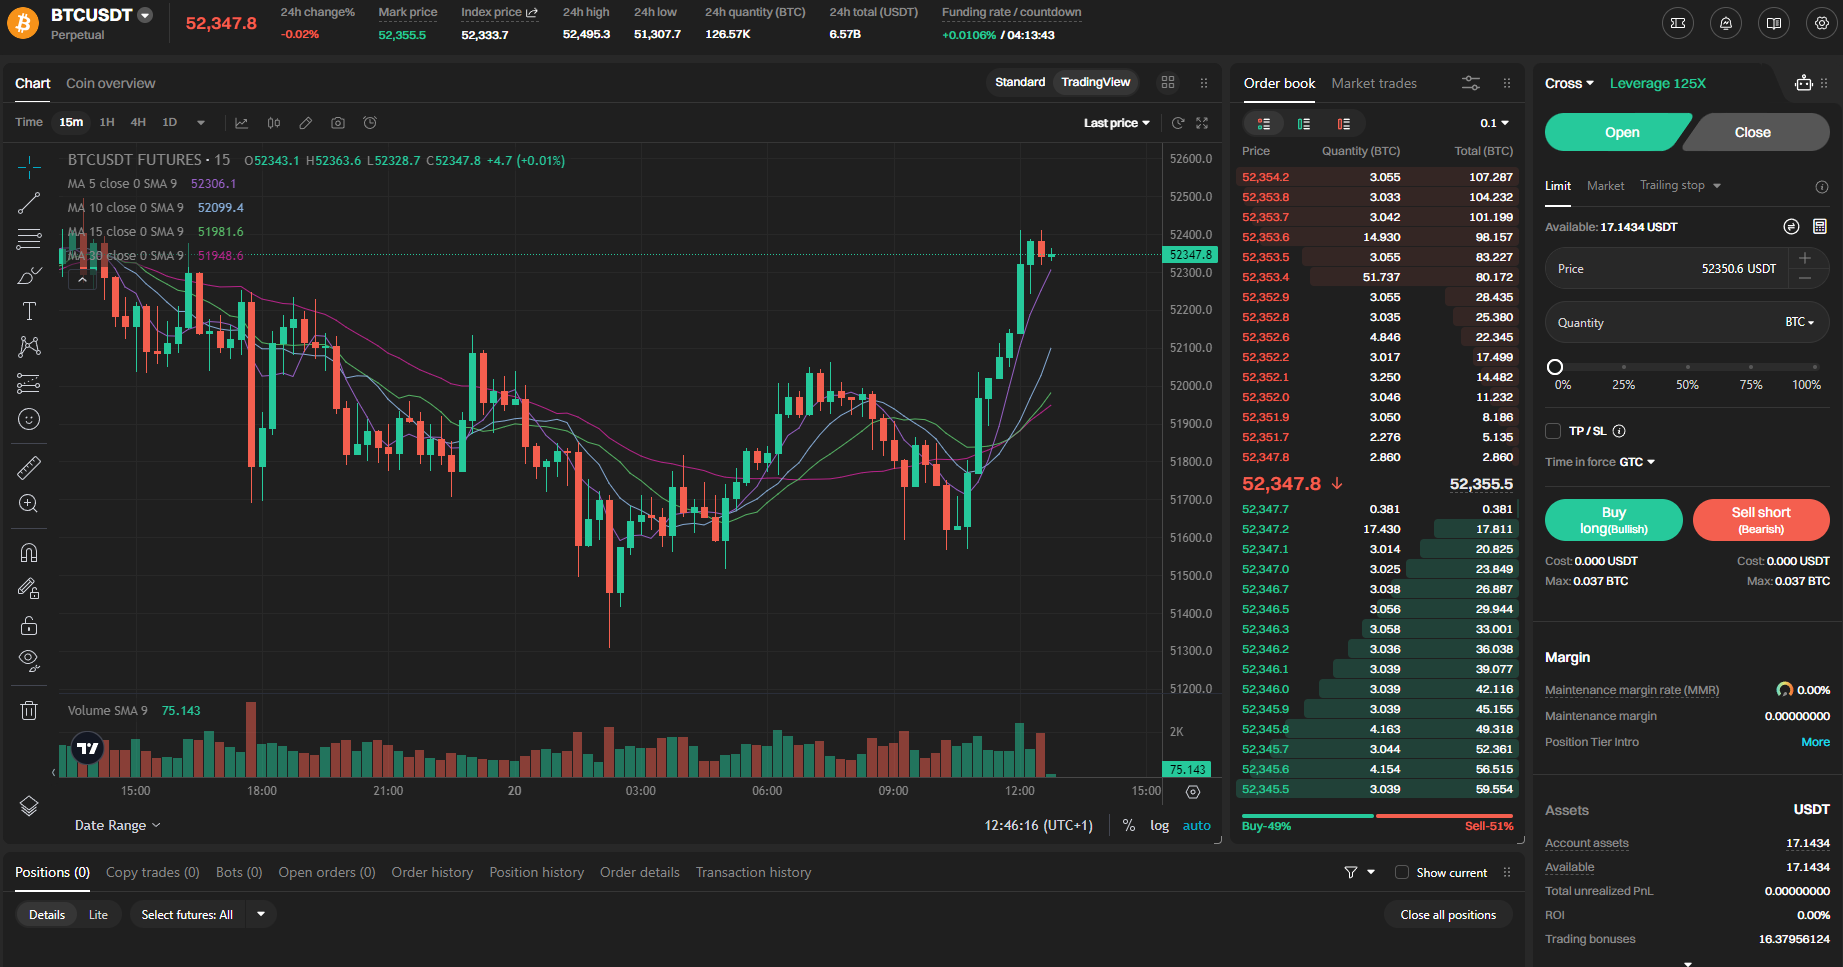Open Time in force GTC dropdown

click(1637, 462)
